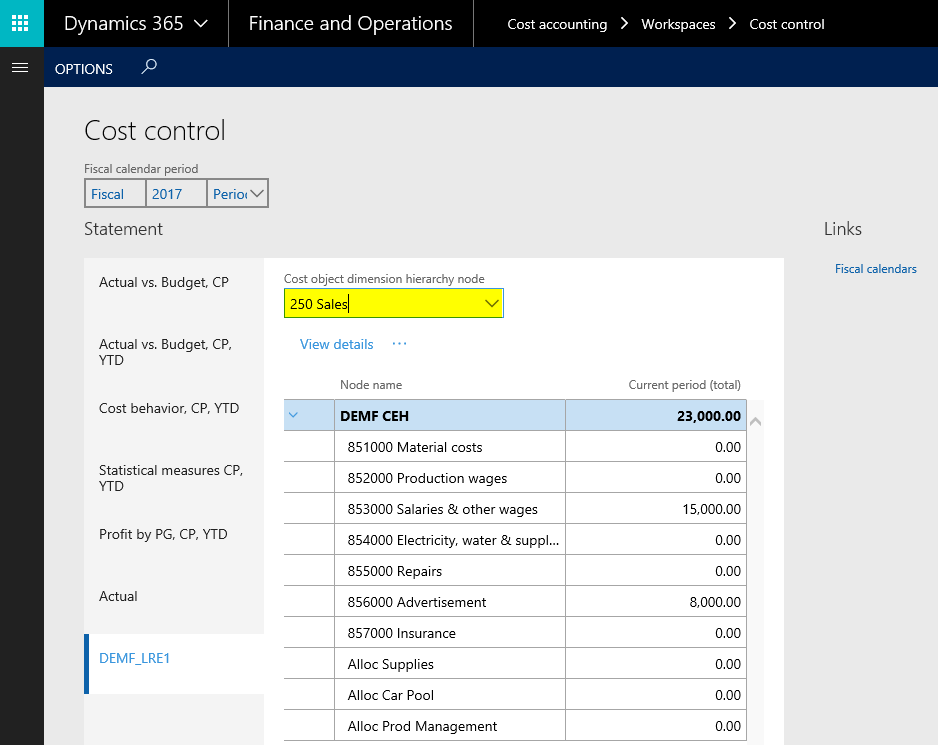Click the search magnifier icon
This screenshot has height=745, width=938.
pos(149,68)
